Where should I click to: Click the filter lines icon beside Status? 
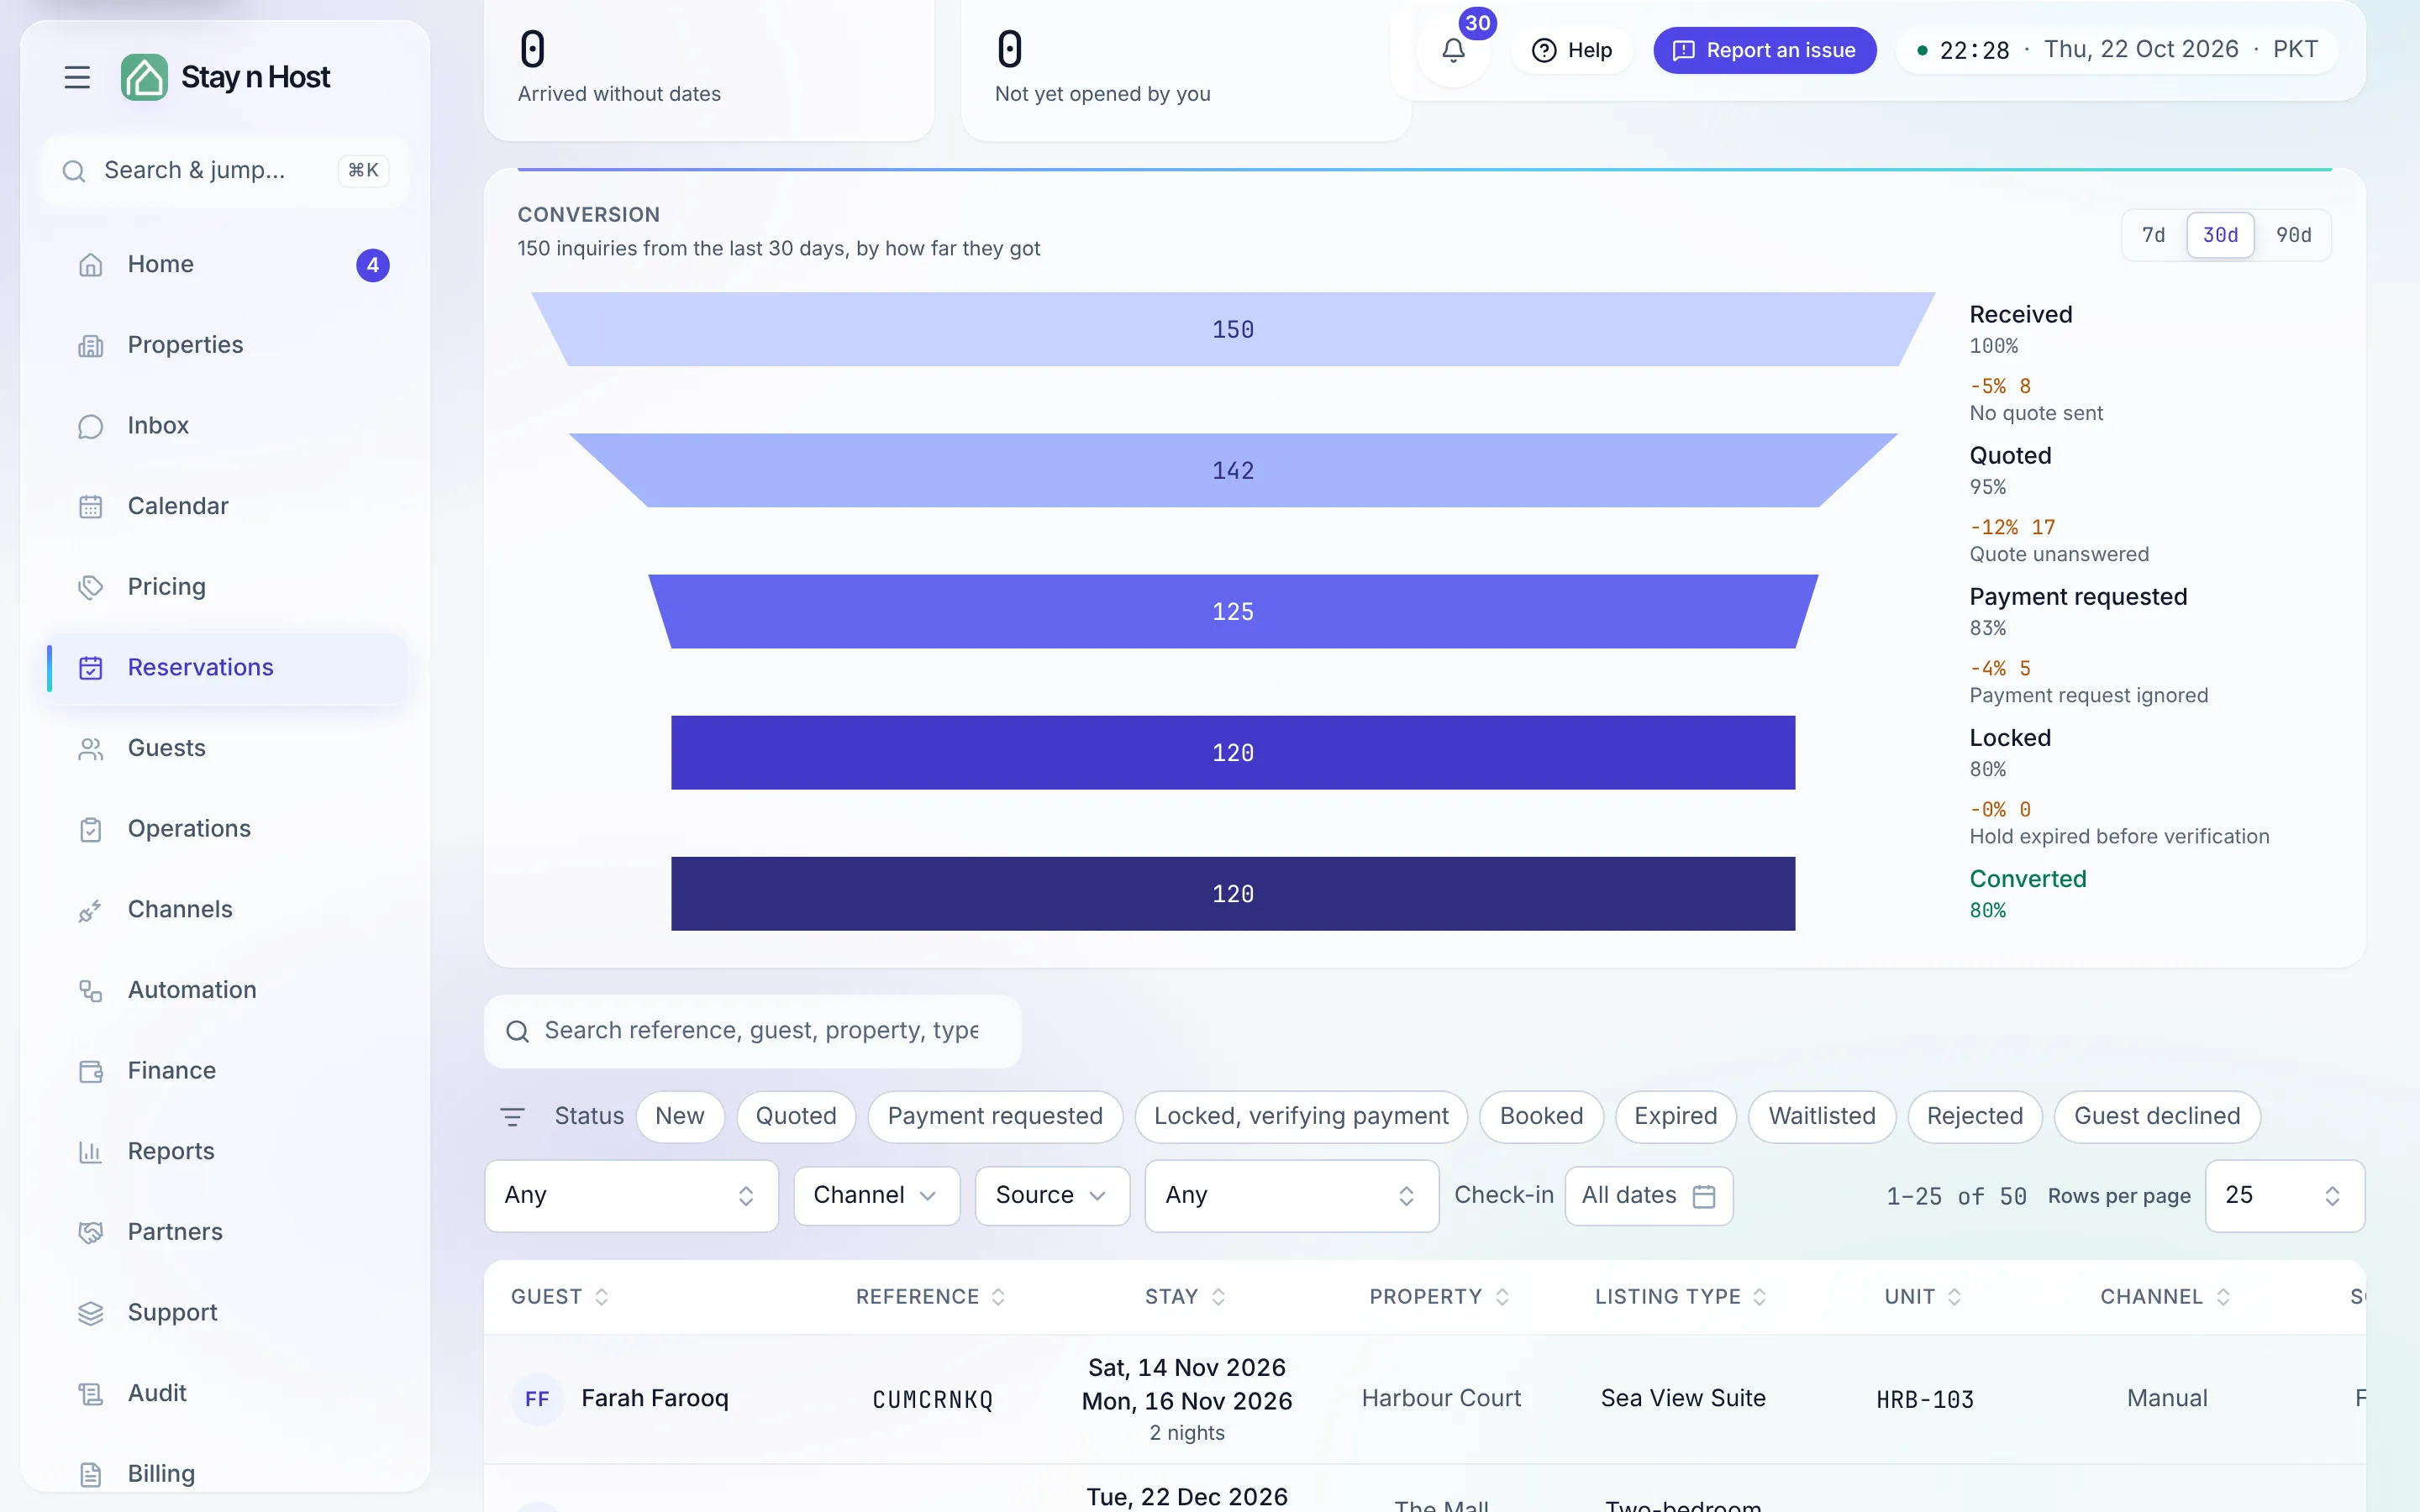(x=512, y=1117)
